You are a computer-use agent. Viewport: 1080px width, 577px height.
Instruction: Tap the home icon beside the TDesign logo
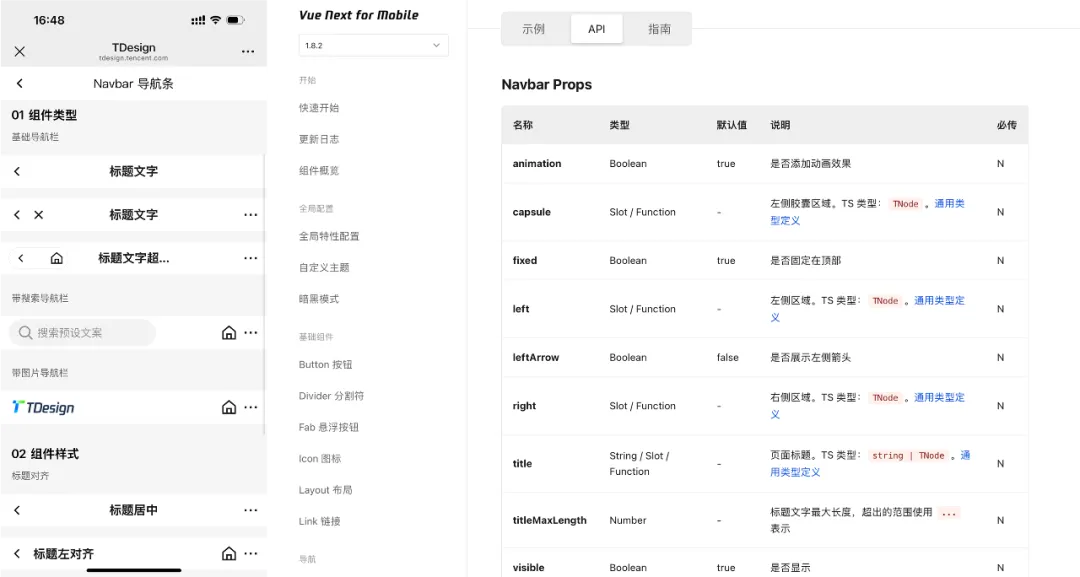(229, 407)
